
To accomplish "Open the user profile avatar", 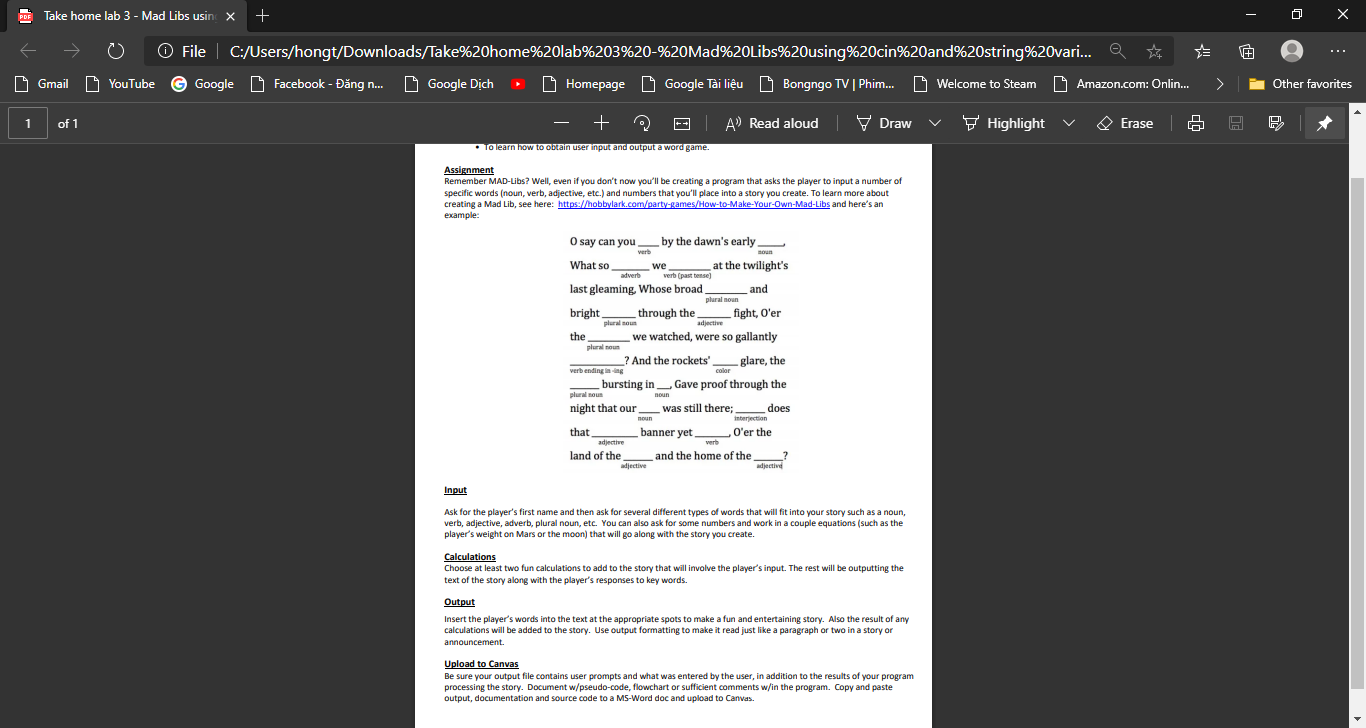I will click(x=1292, y=51).
